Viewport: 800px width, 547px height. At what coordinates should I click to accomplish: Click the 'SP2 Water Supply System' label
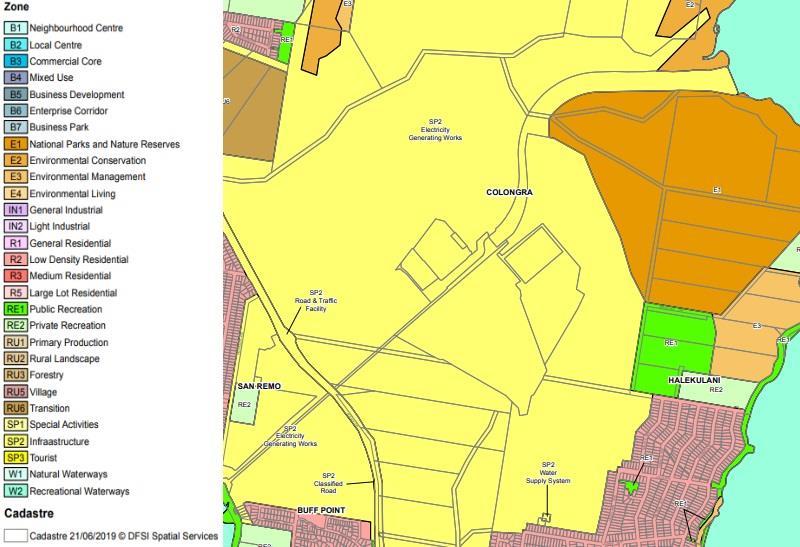(x=548, y=473)
